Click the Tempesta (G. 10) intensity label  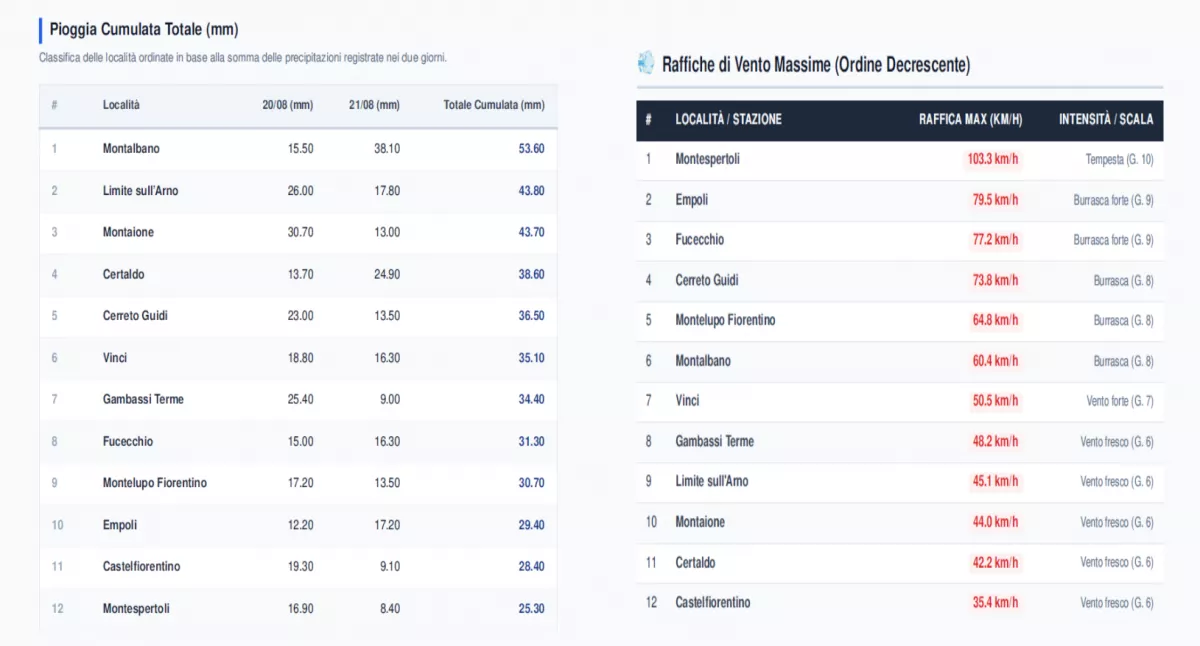[1119, 159]
